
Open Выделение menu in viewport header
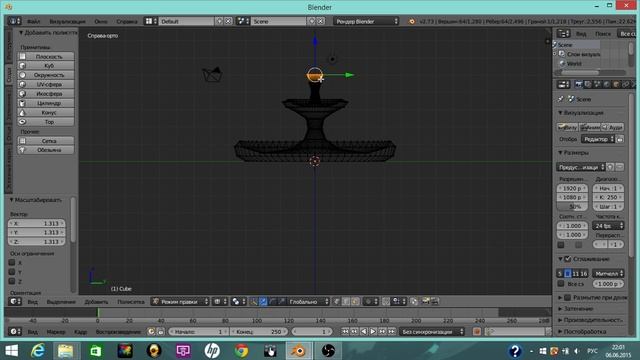pyautogui.click(x=61, y=302)
